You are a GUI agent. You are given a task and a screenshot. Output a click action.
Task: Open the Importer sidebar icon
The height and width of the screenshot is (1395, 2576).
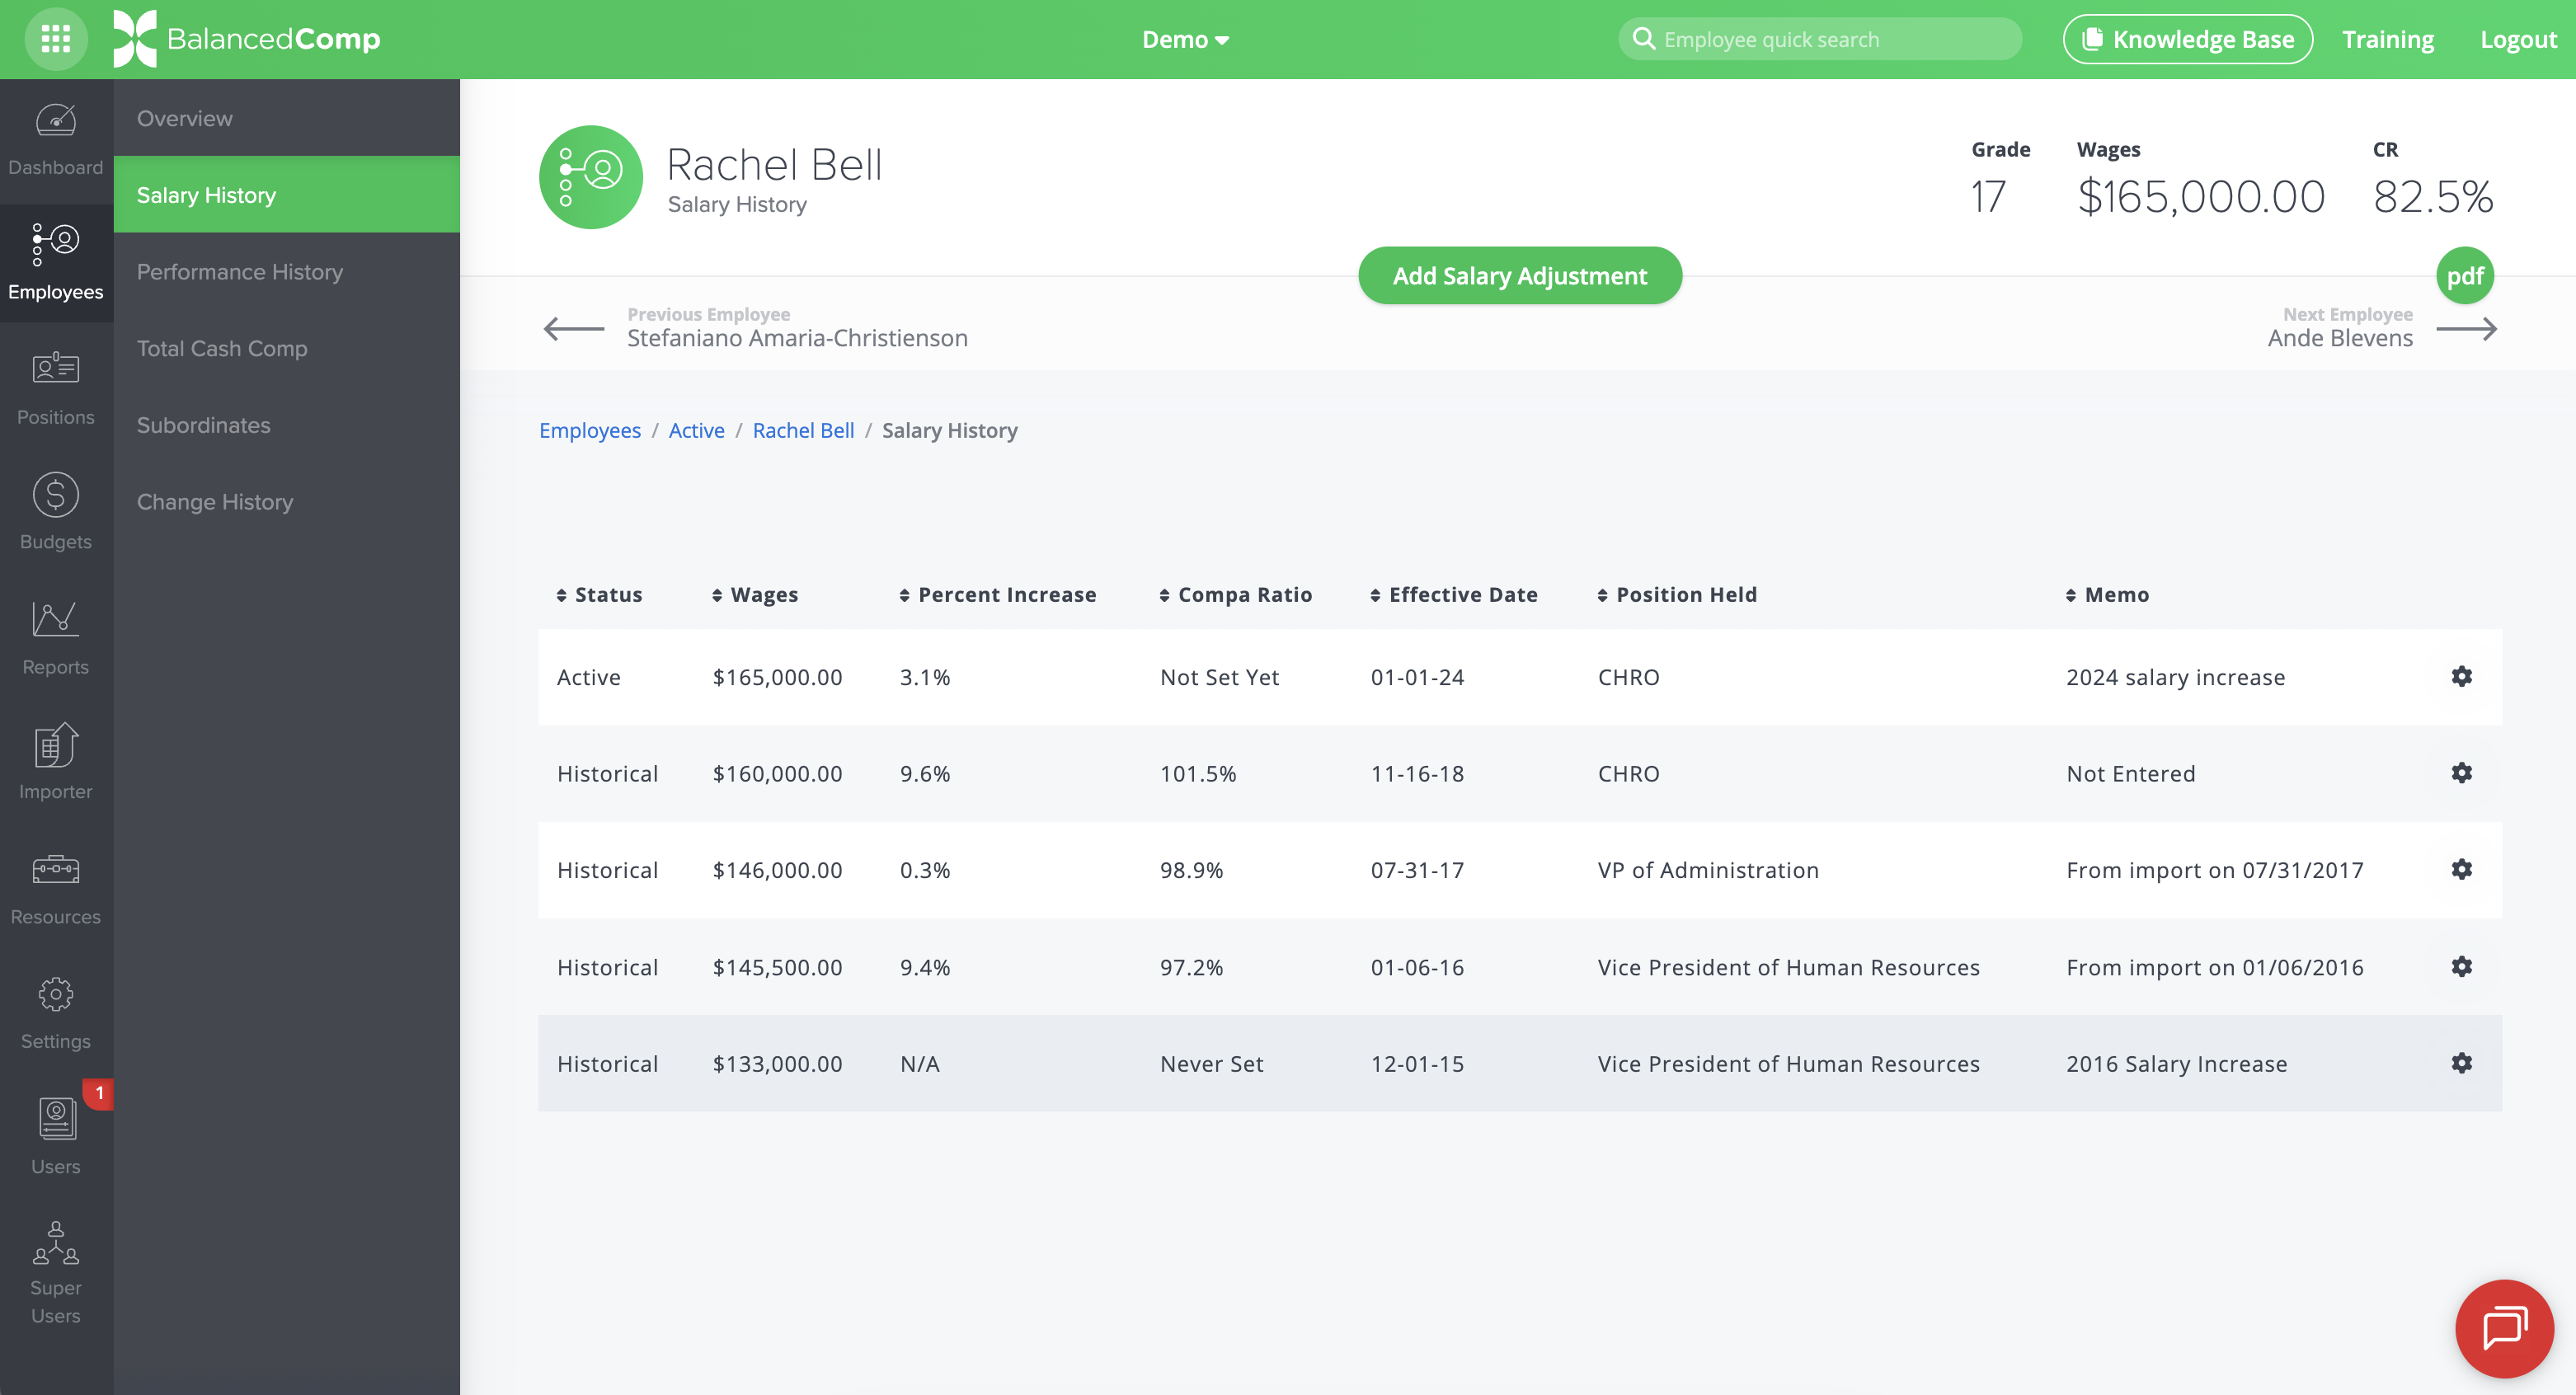click(x=56, y=761)
